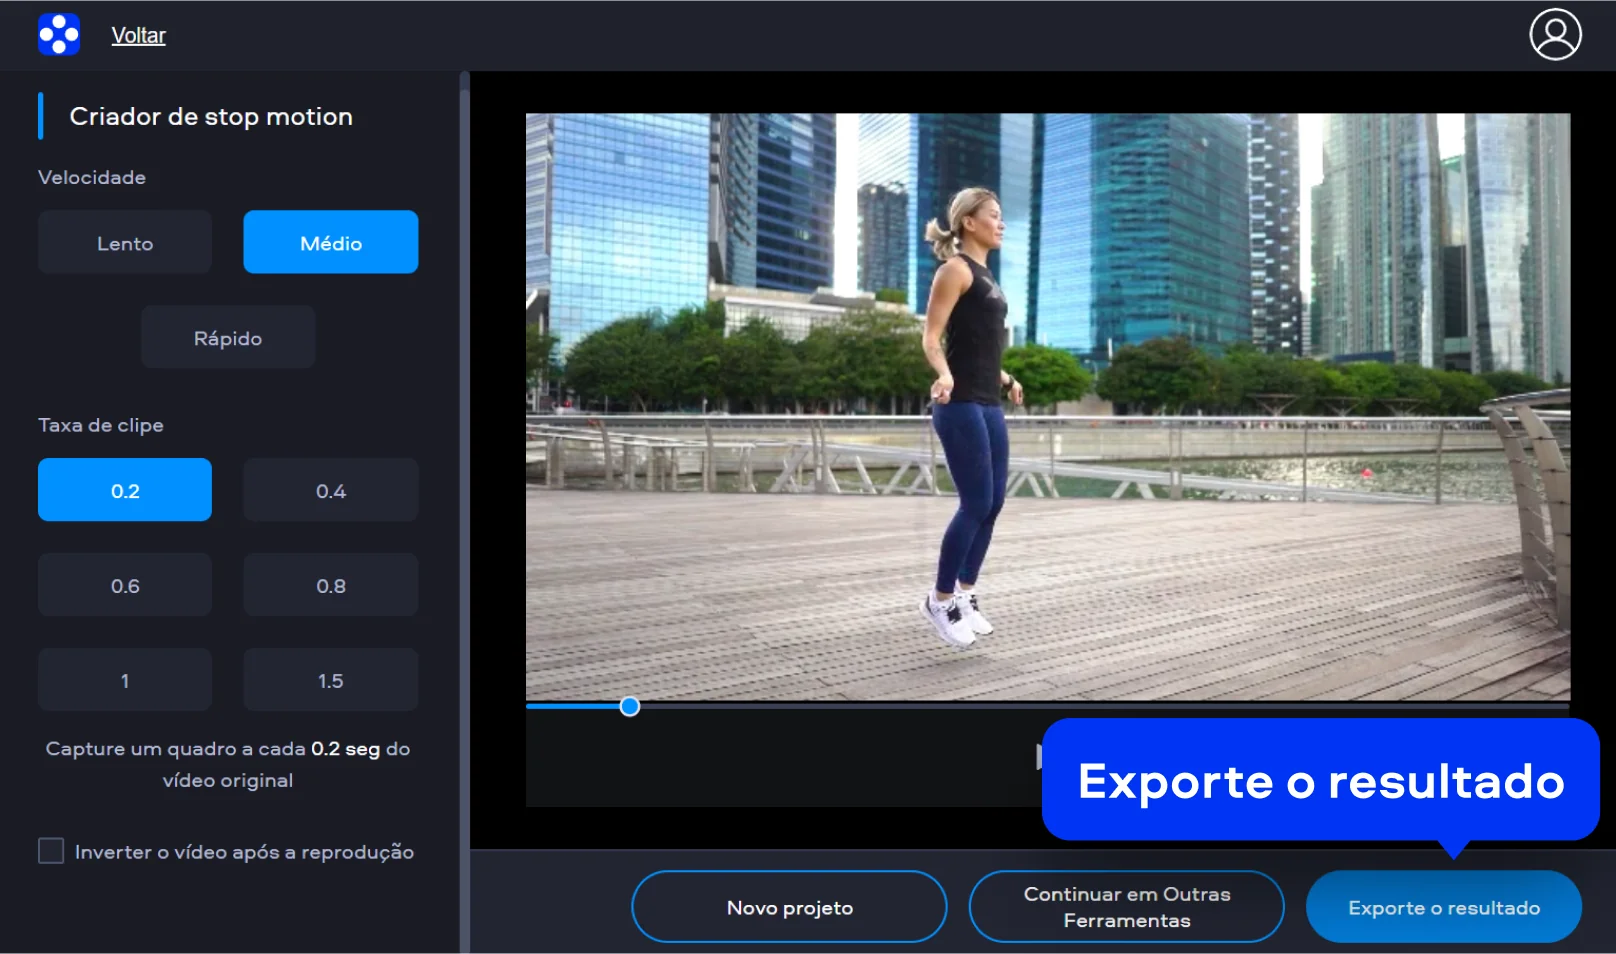
Task: Set clip rate to 1
Action: click(x=125, y=680)
